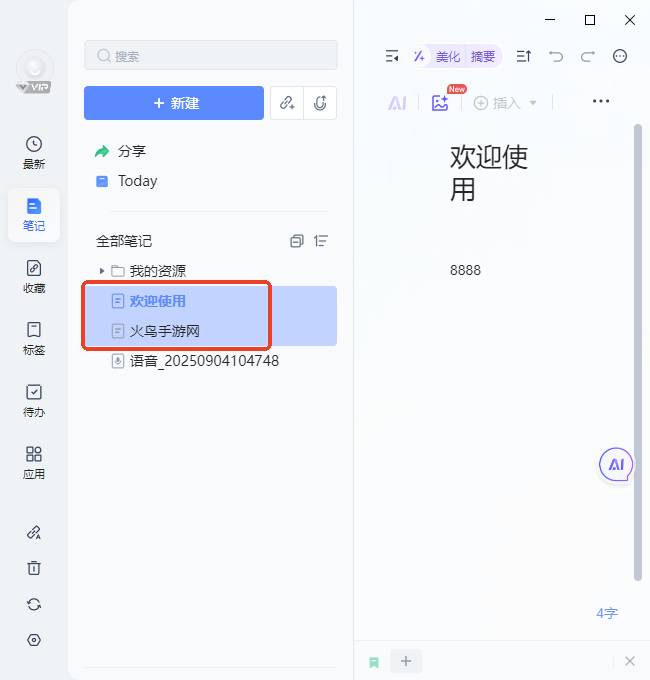Open the 标签 tags section
Viewport: 650px width, 680px height.
pyautogui.click(x=34, y=339)
